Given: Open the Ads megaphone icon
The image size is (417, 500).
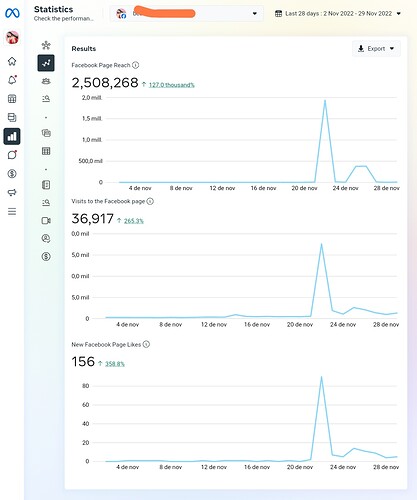Looking at the screenshot, I should point(12,192).
